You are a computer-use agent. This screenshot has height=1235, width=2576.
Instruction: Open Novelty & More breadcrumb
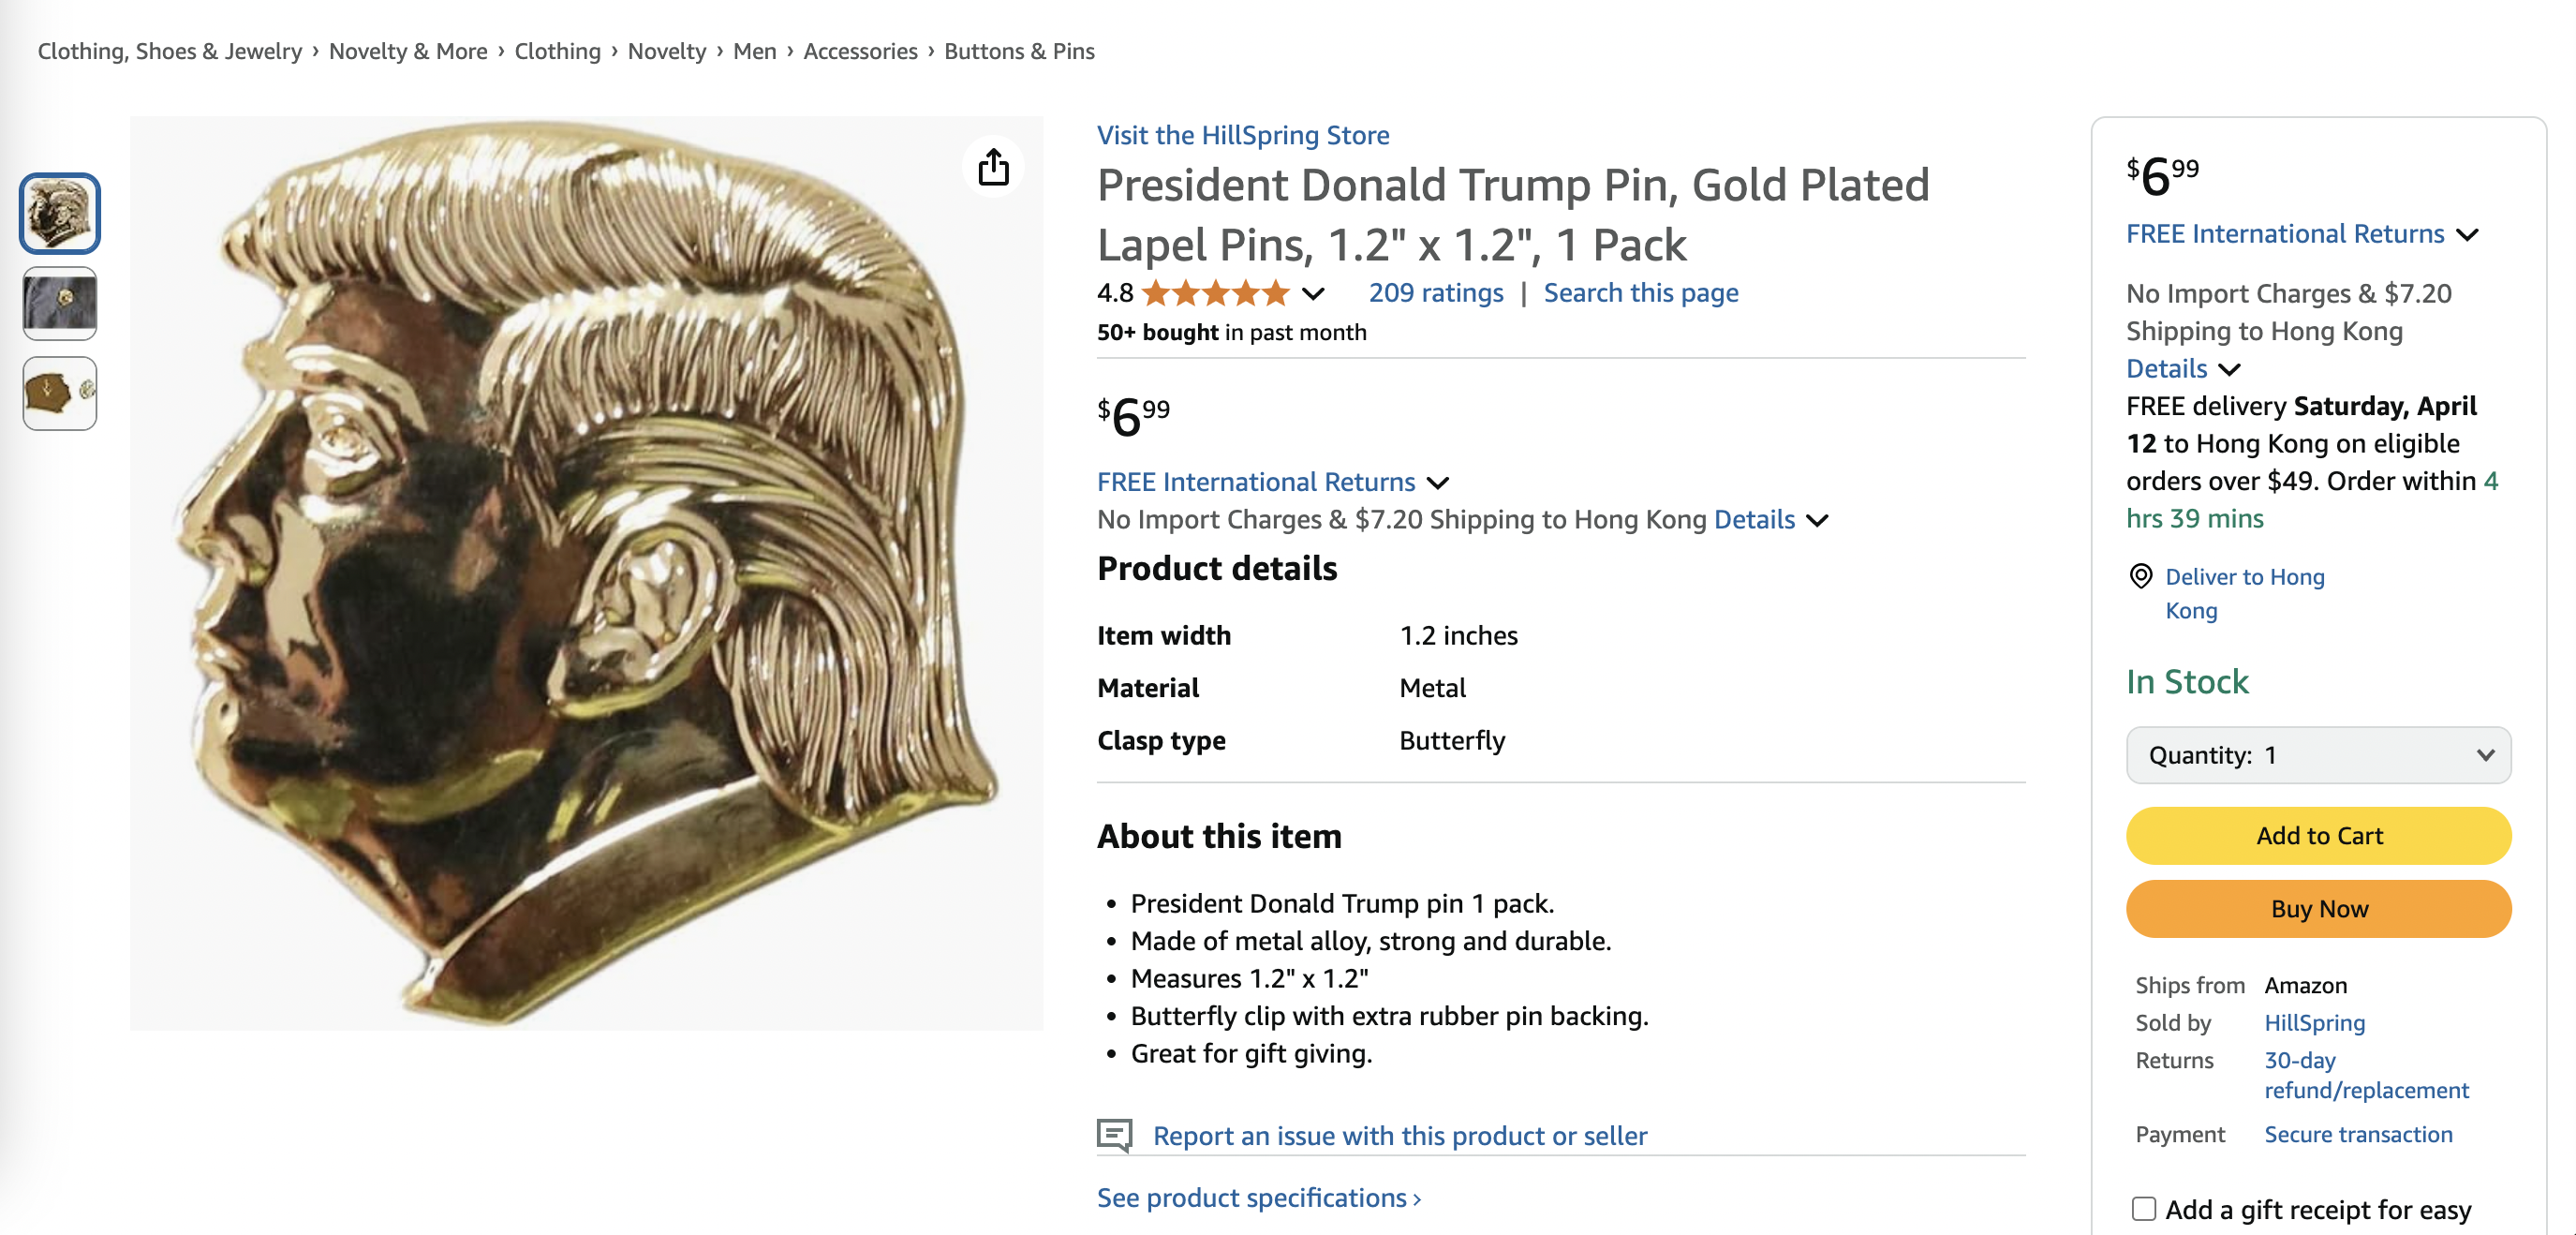pos(408,51)
